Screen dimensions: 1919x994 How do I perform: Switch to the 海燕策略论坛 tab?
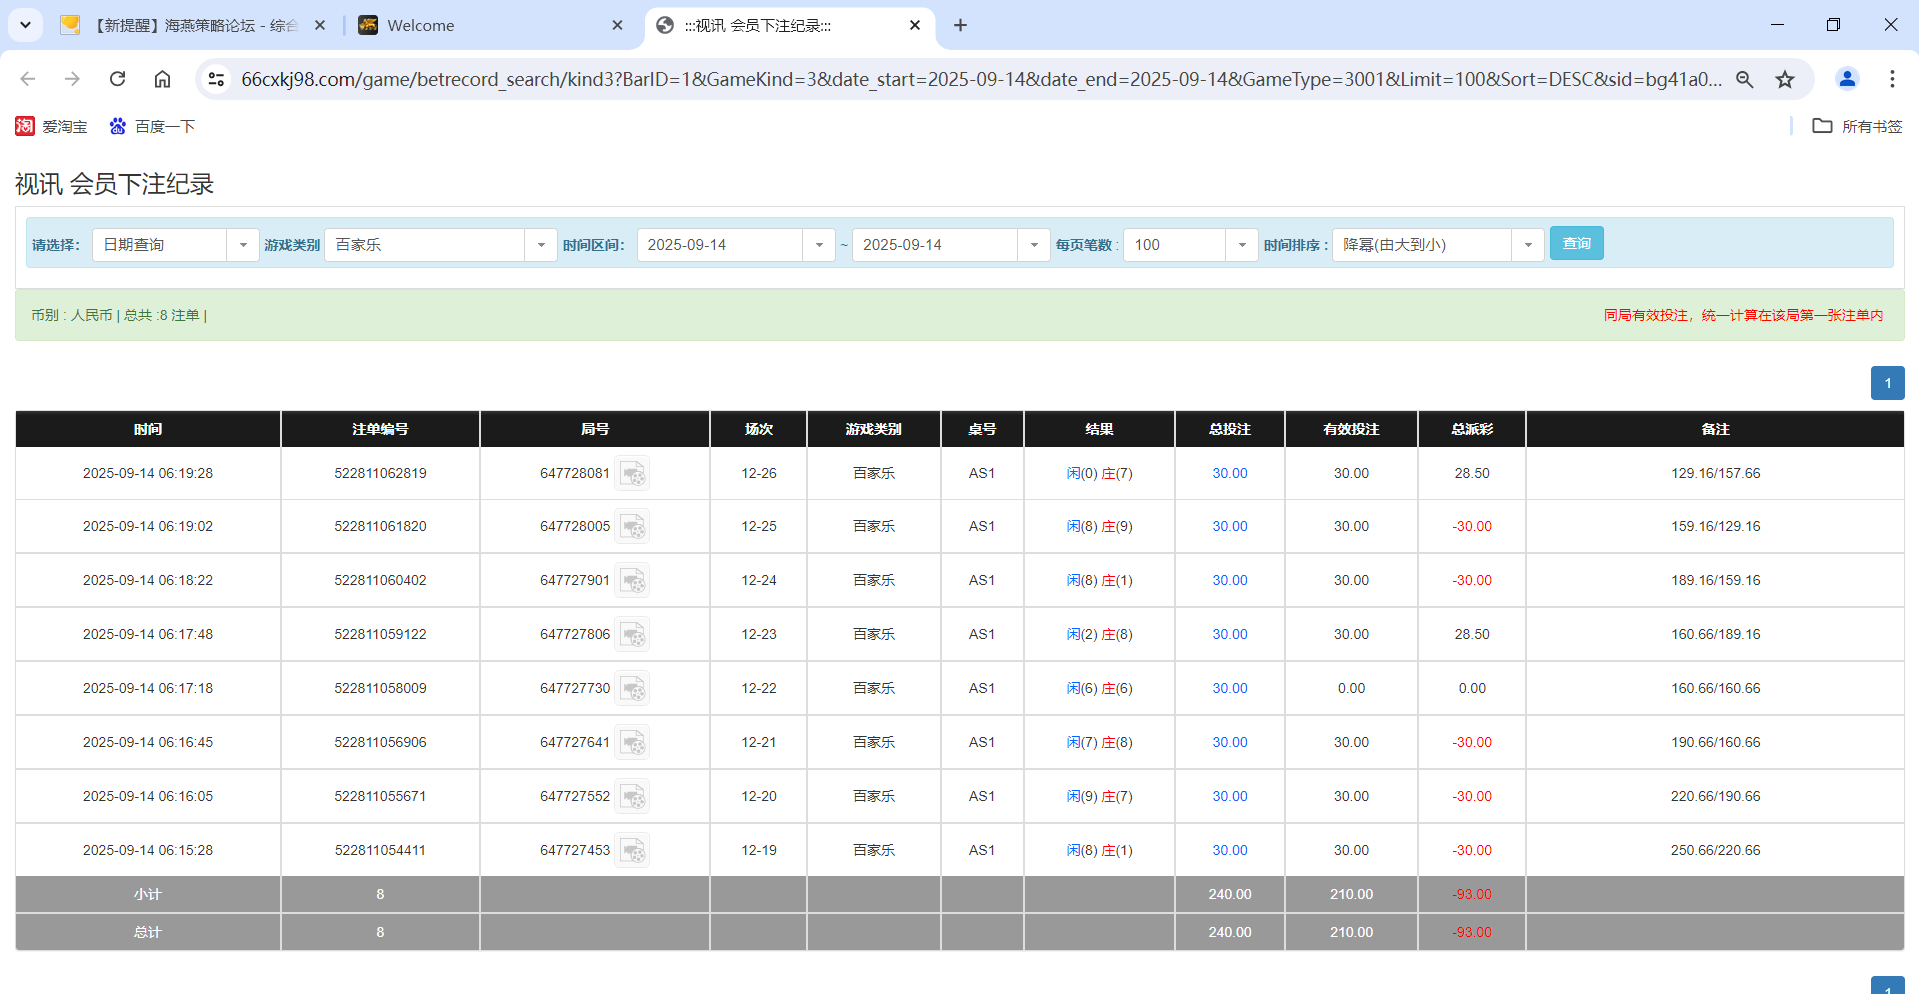click(x=190, y=25)
